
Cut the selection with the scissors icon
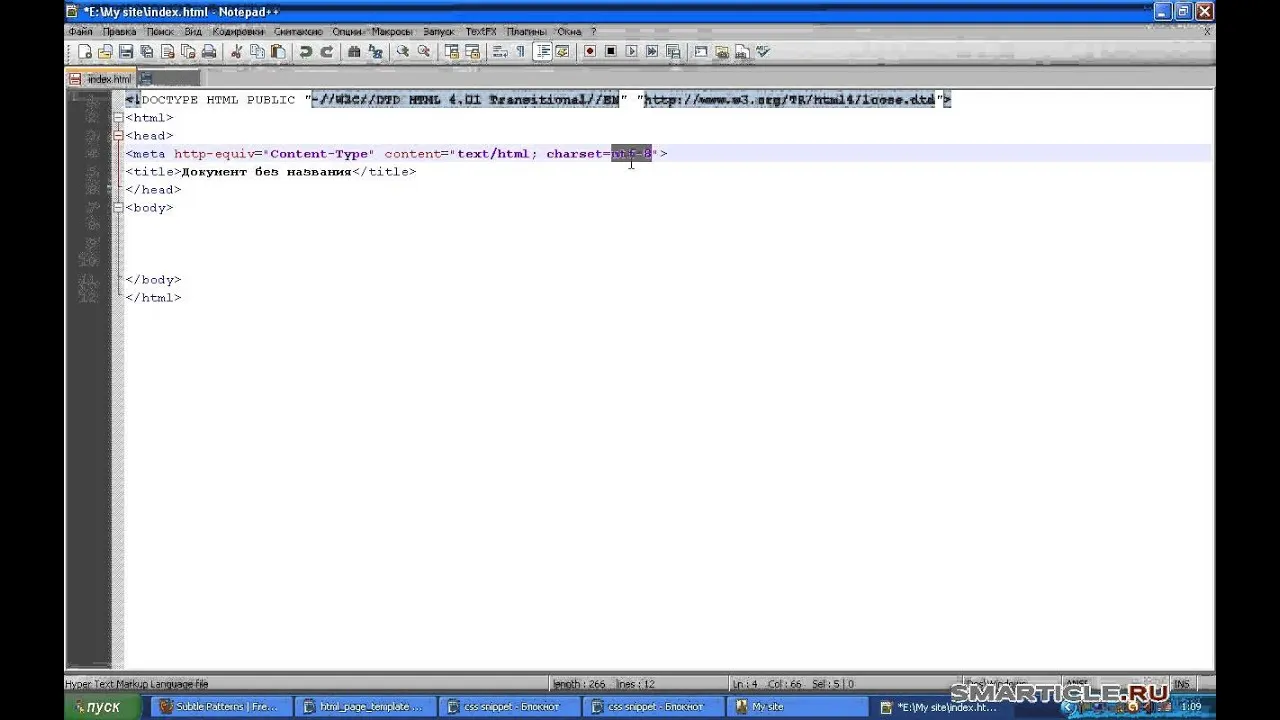pos(237,52)
